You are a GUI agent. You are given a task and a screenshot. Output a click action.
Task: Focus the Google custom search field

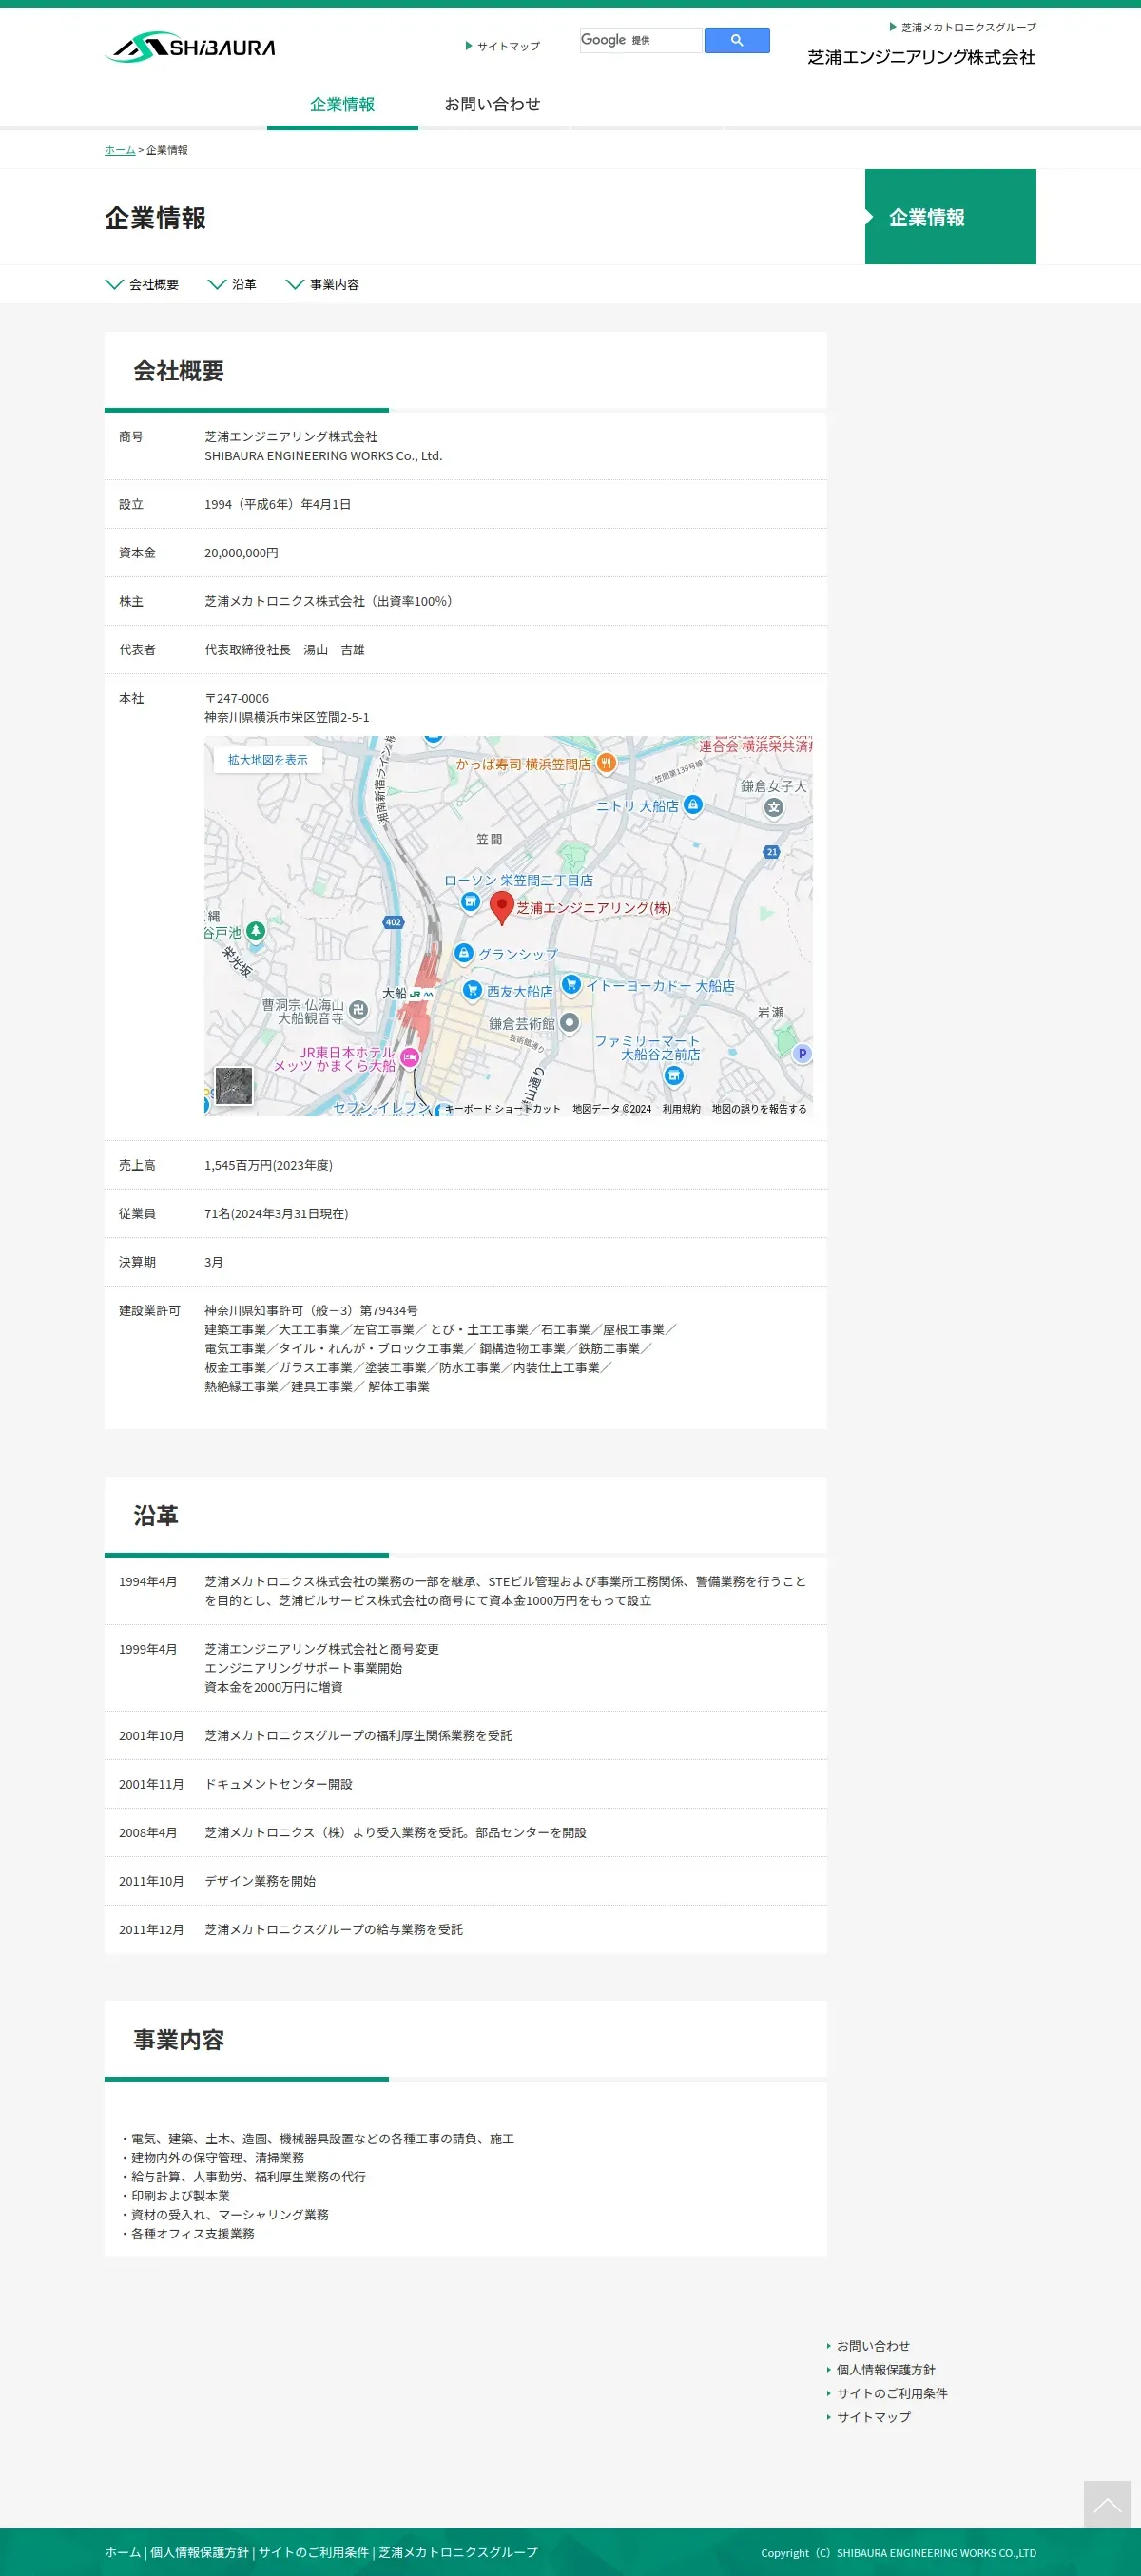pyautogui.click(x=641, y=40)
